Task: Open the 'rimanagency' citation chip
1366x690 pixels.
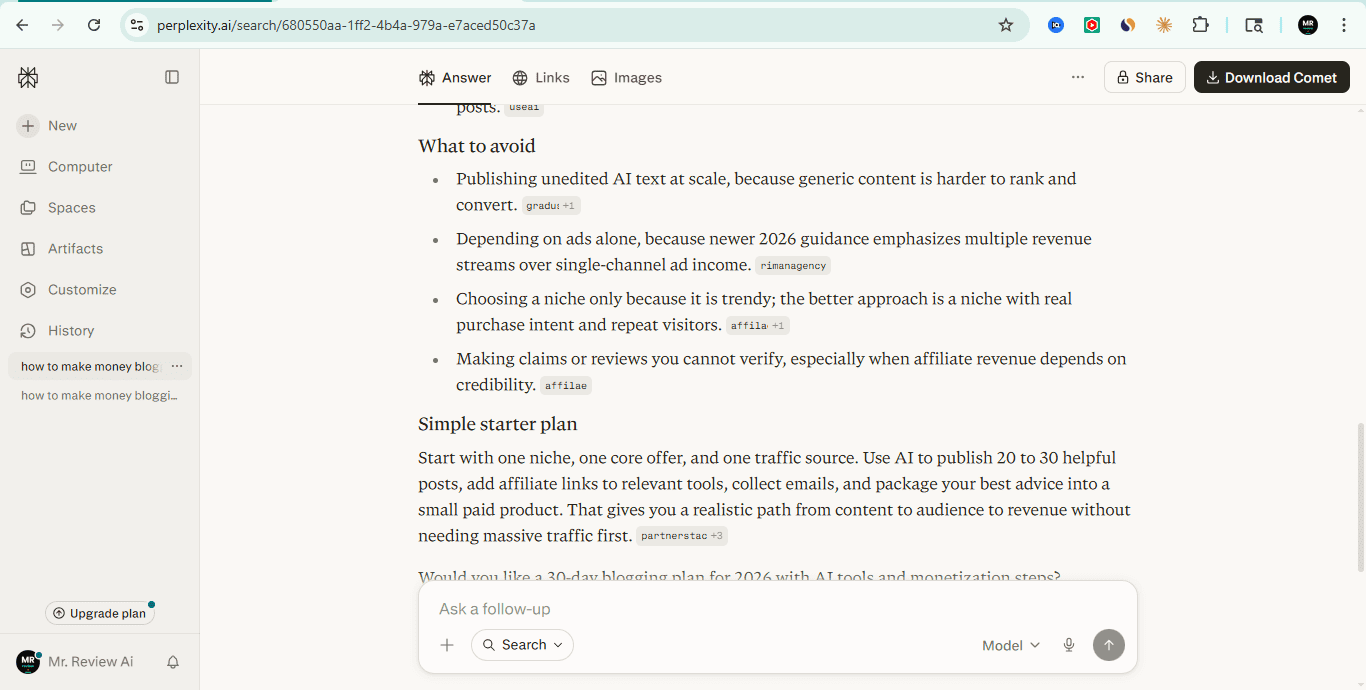Action: pyautogui.click(x=793, y=266)
